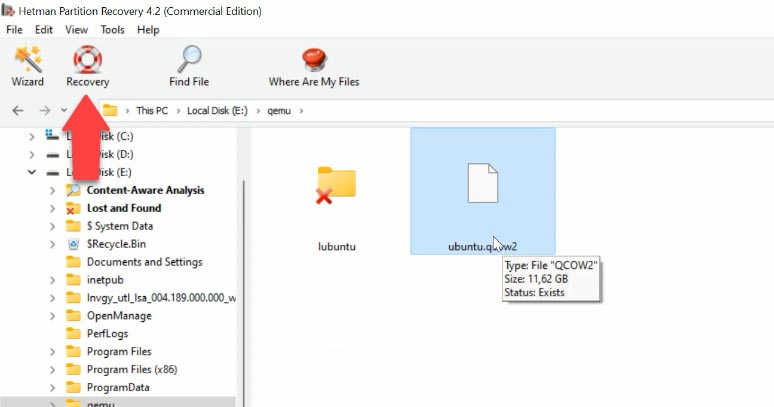Go back with the back arrow
774x407 pixels.
click(x=18, y=111)
